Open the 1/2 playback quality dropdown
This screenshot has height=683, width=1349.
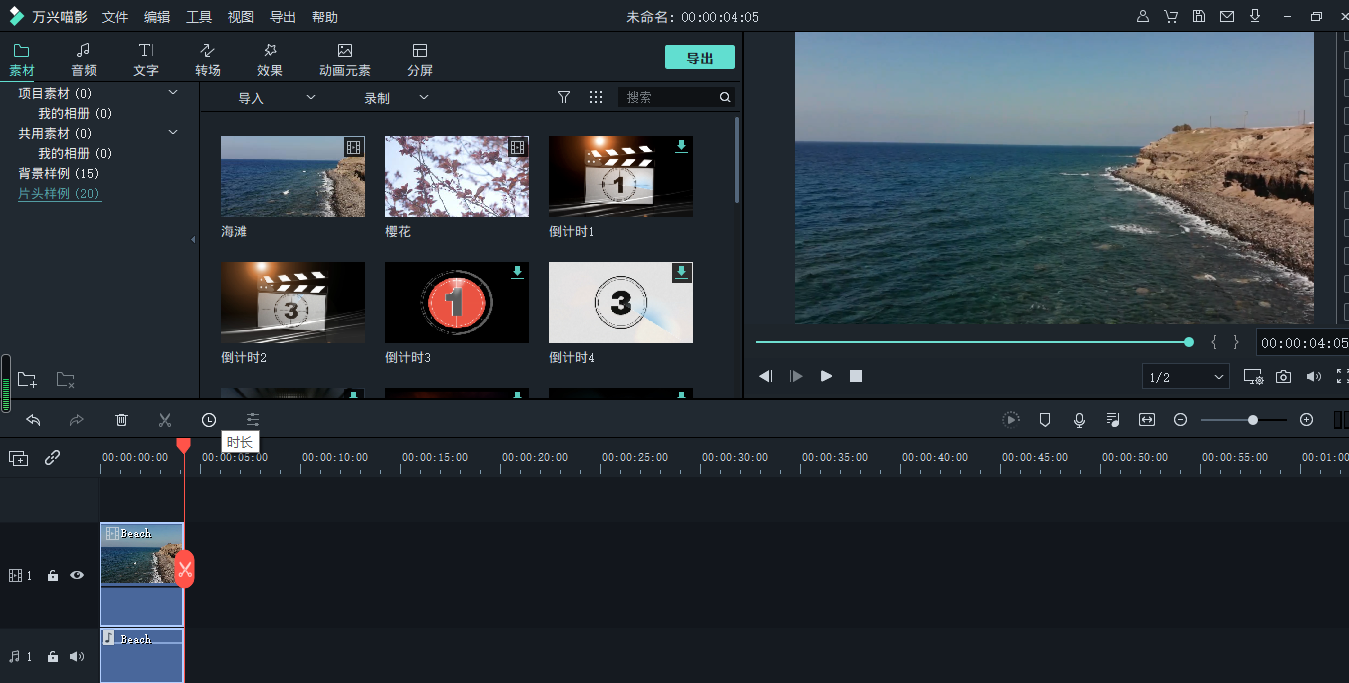(x=1185, y=376)
